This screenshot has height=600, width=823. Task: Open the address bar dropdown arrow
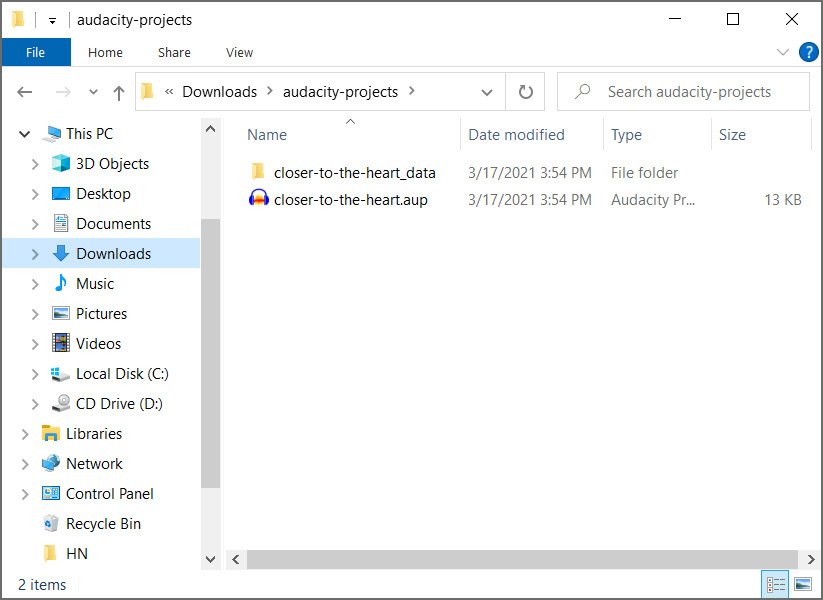click(x=489, y=91)
